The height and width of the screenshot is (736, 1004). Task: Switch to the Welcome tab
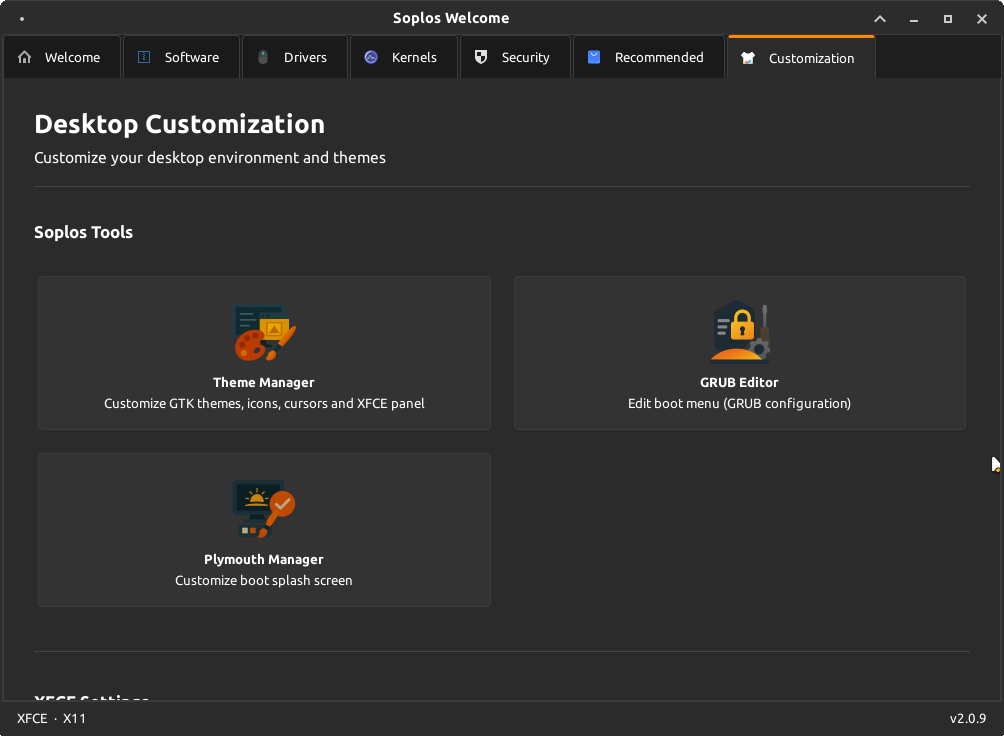(62, 57)
